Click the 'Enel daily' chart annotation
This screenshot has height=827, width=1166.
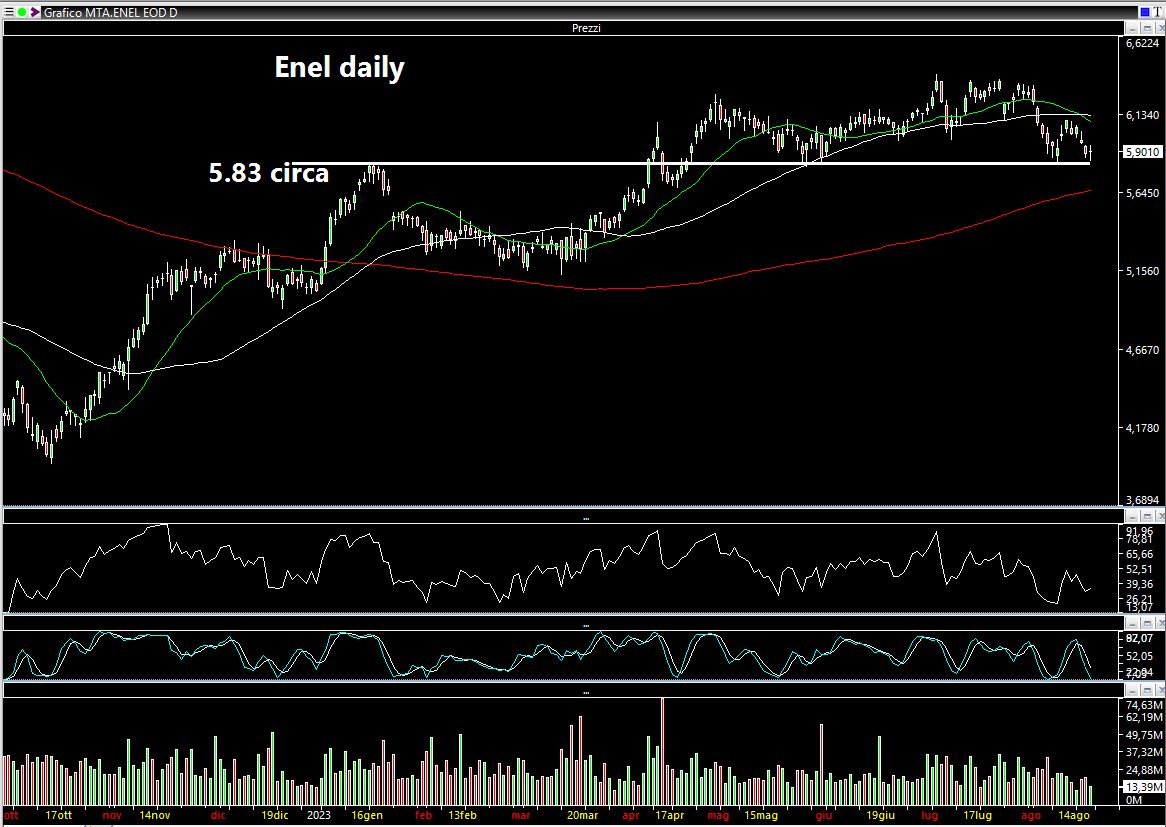coord(340,67)
